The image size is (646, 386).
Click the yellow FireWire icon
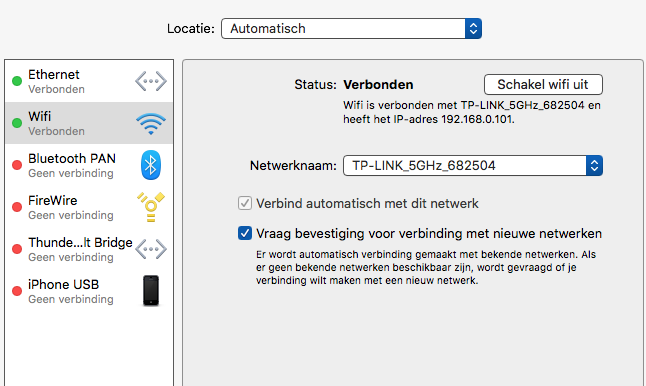pos(151,207)
